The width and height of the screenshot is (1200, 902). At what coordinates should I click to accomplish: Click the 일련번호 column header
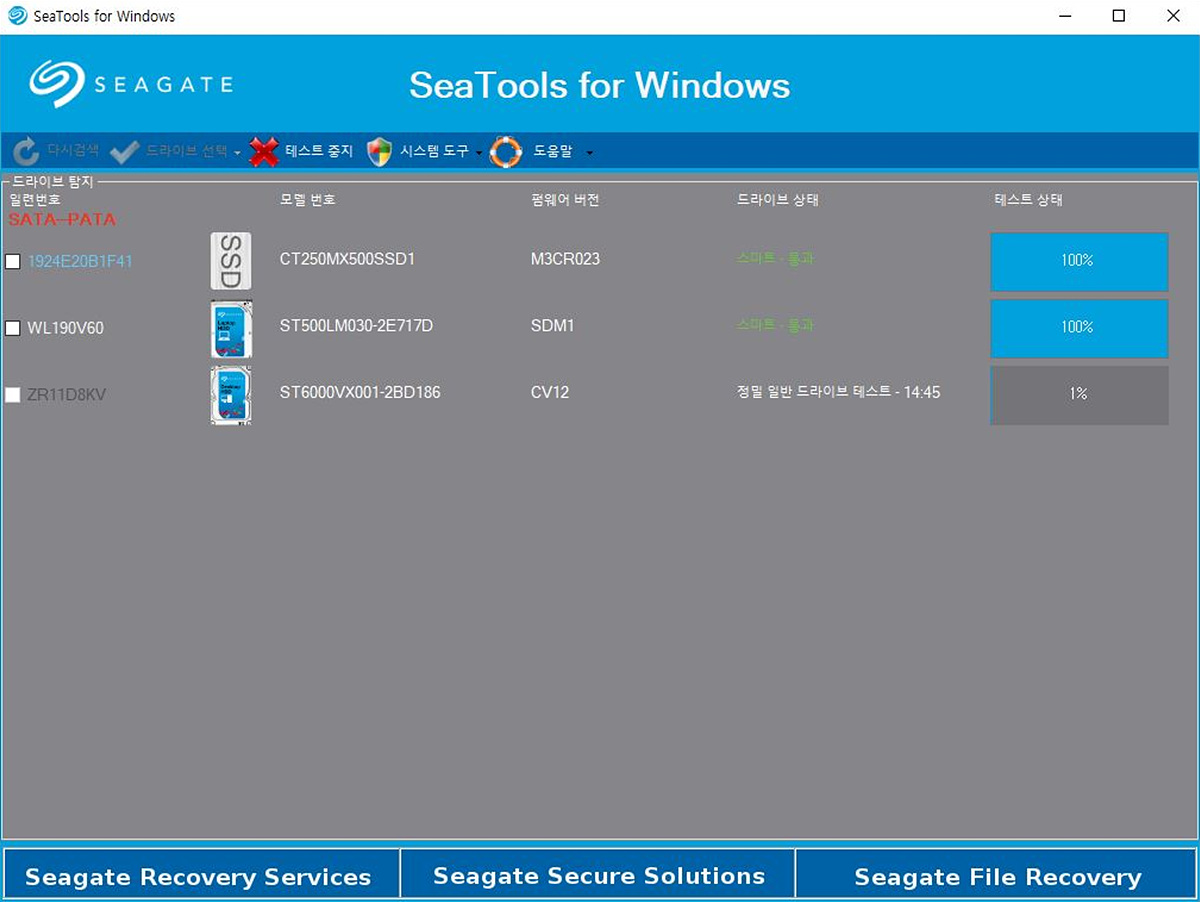tap(35, 200)
